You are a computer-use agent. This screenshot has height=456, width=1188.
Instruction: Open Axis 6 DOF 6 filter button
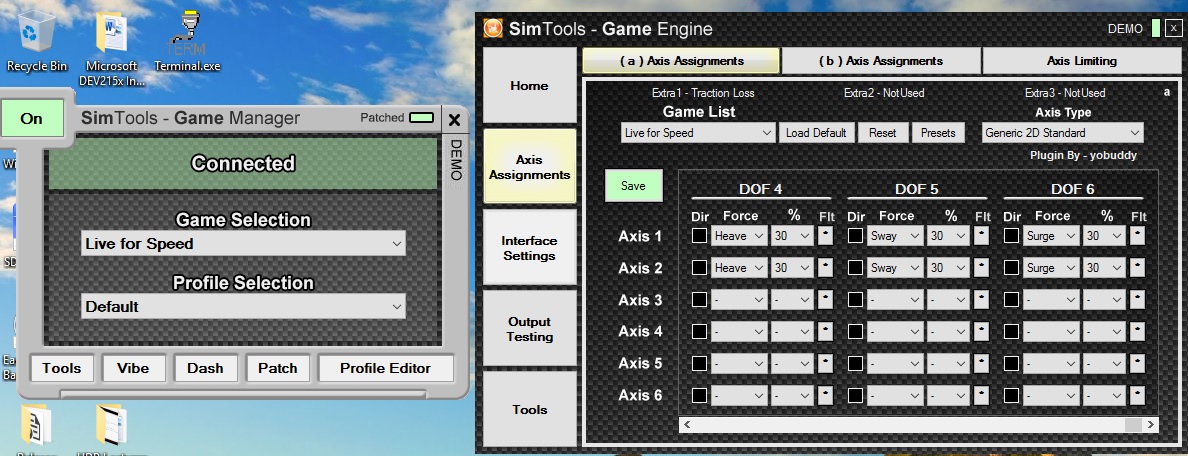pos(1137,395)
